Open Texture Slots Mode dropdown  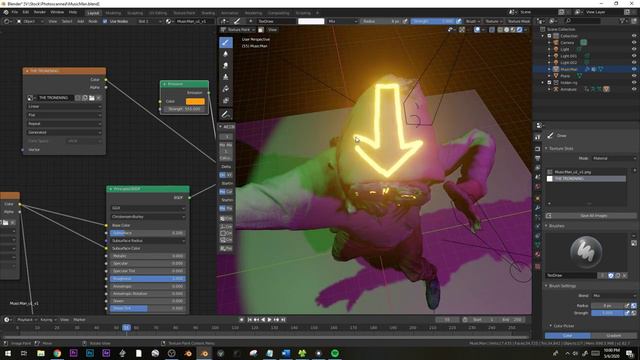point(614,158)
